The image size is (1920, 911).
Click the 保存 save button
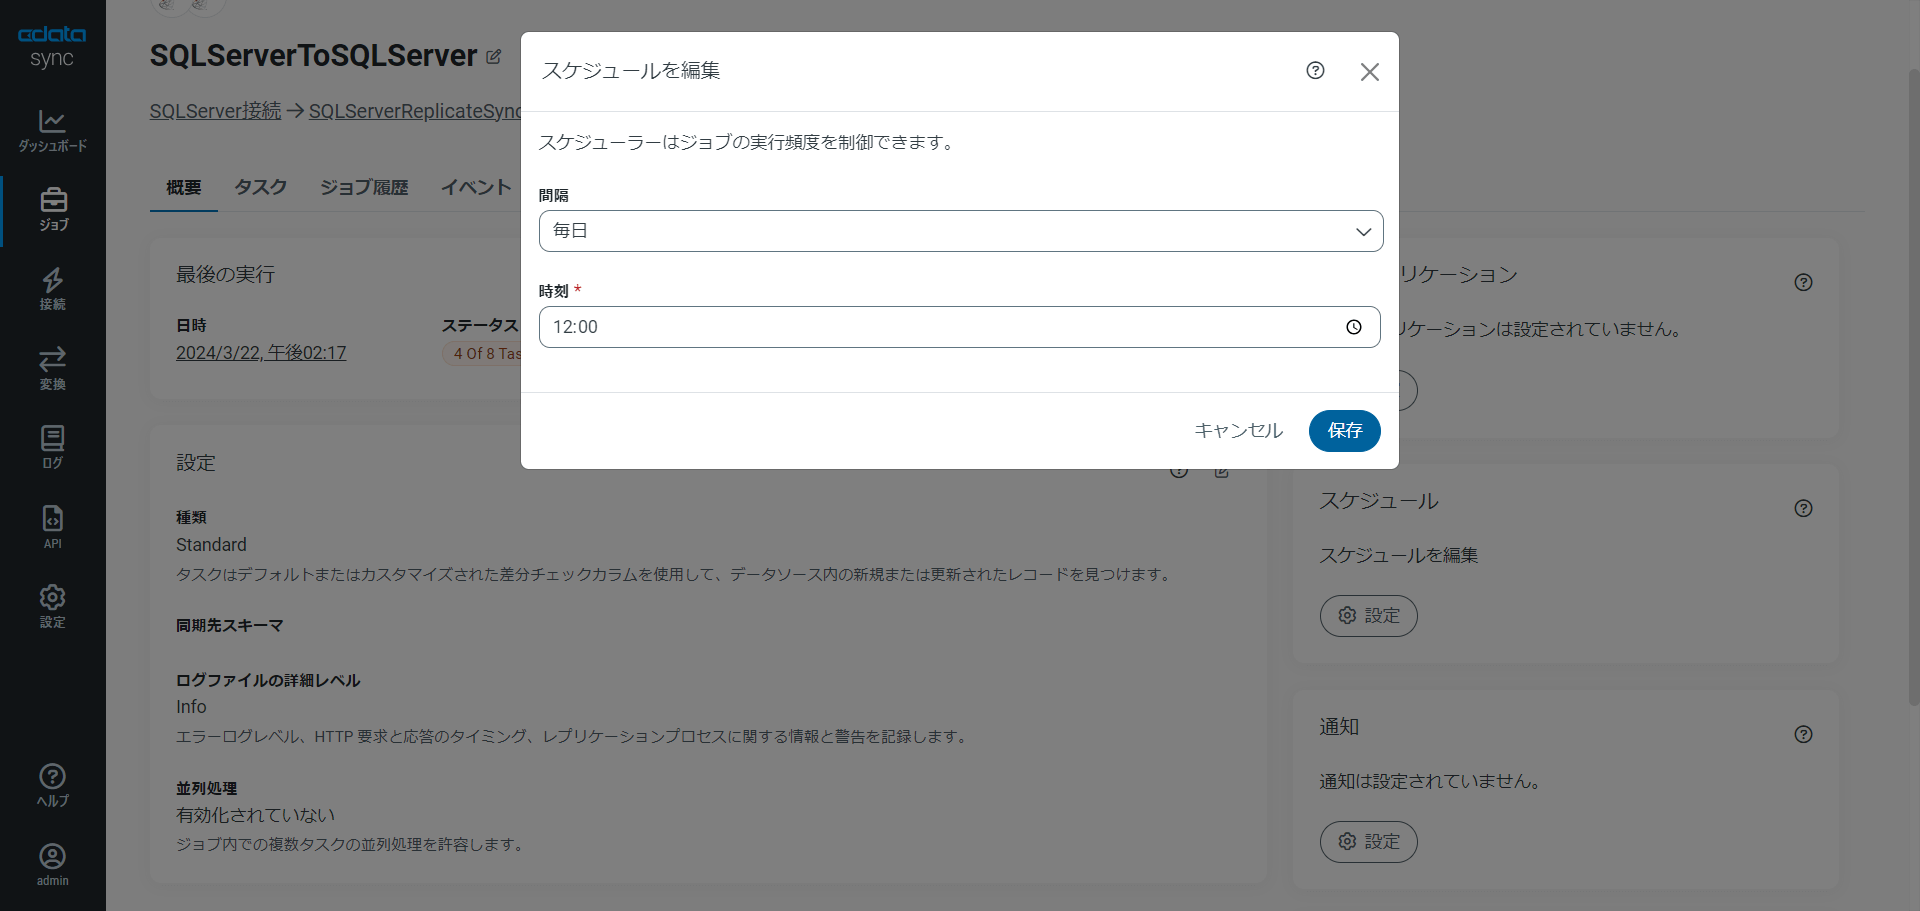pyautogui.click(x=1344, y=431)
